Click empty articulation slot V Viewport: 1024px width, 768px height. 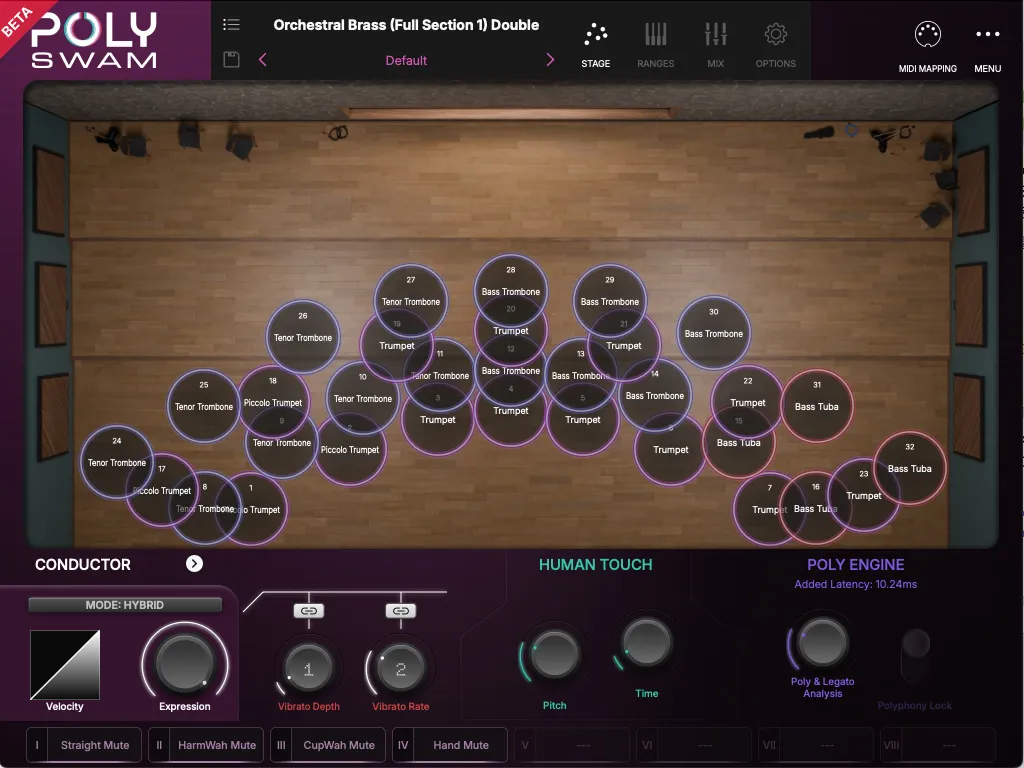coord(572,745)
